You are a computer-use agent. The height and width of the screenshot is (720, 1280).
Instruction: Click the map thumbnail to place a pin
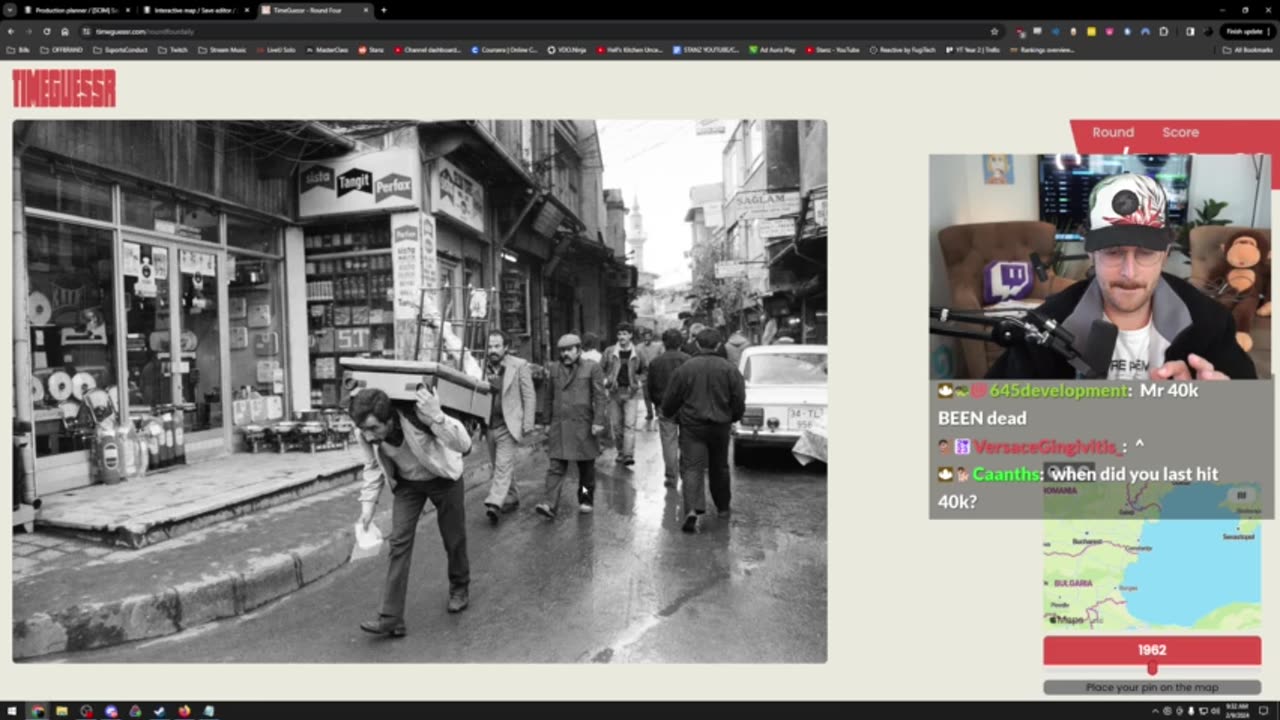point(1152,574)
